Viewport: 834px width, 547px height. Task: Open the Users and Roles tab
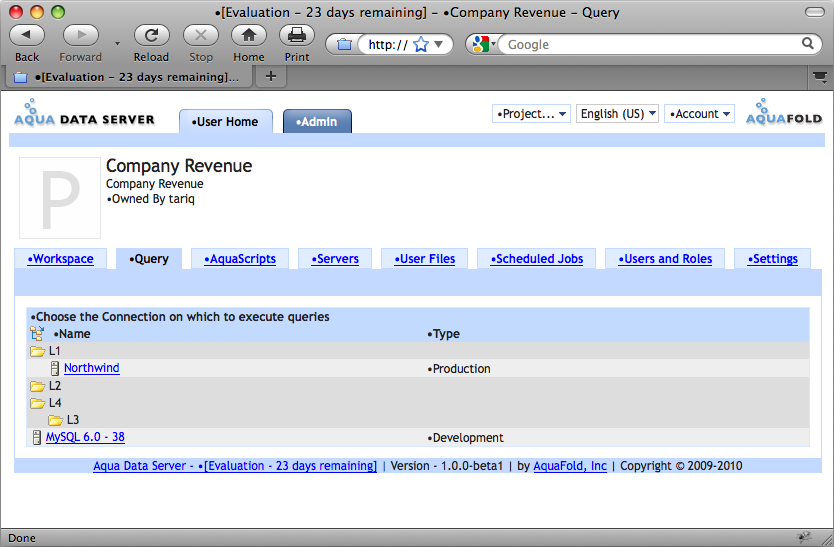tap(665, 259)
